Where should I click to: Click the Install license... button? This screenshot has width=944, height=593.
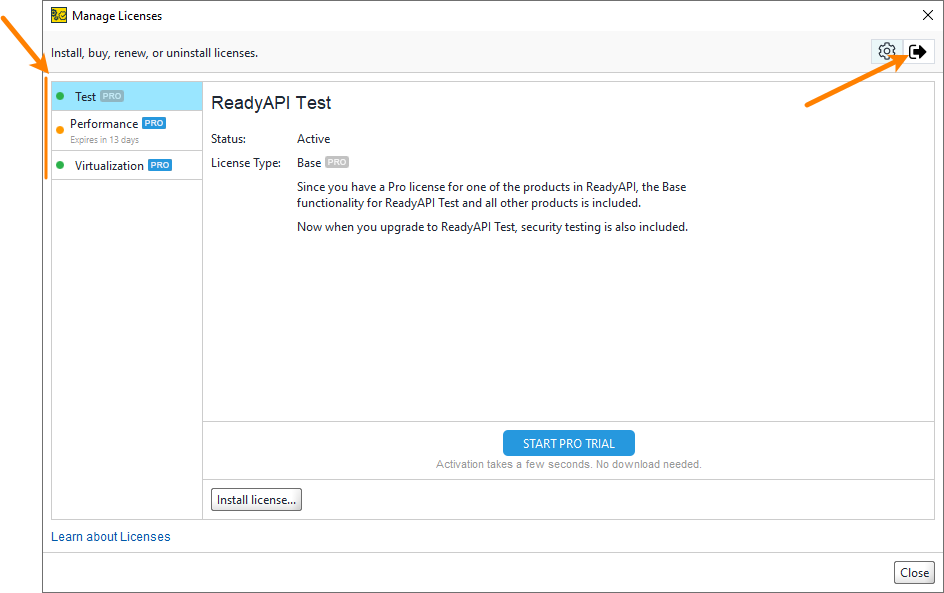click(256, 500)
